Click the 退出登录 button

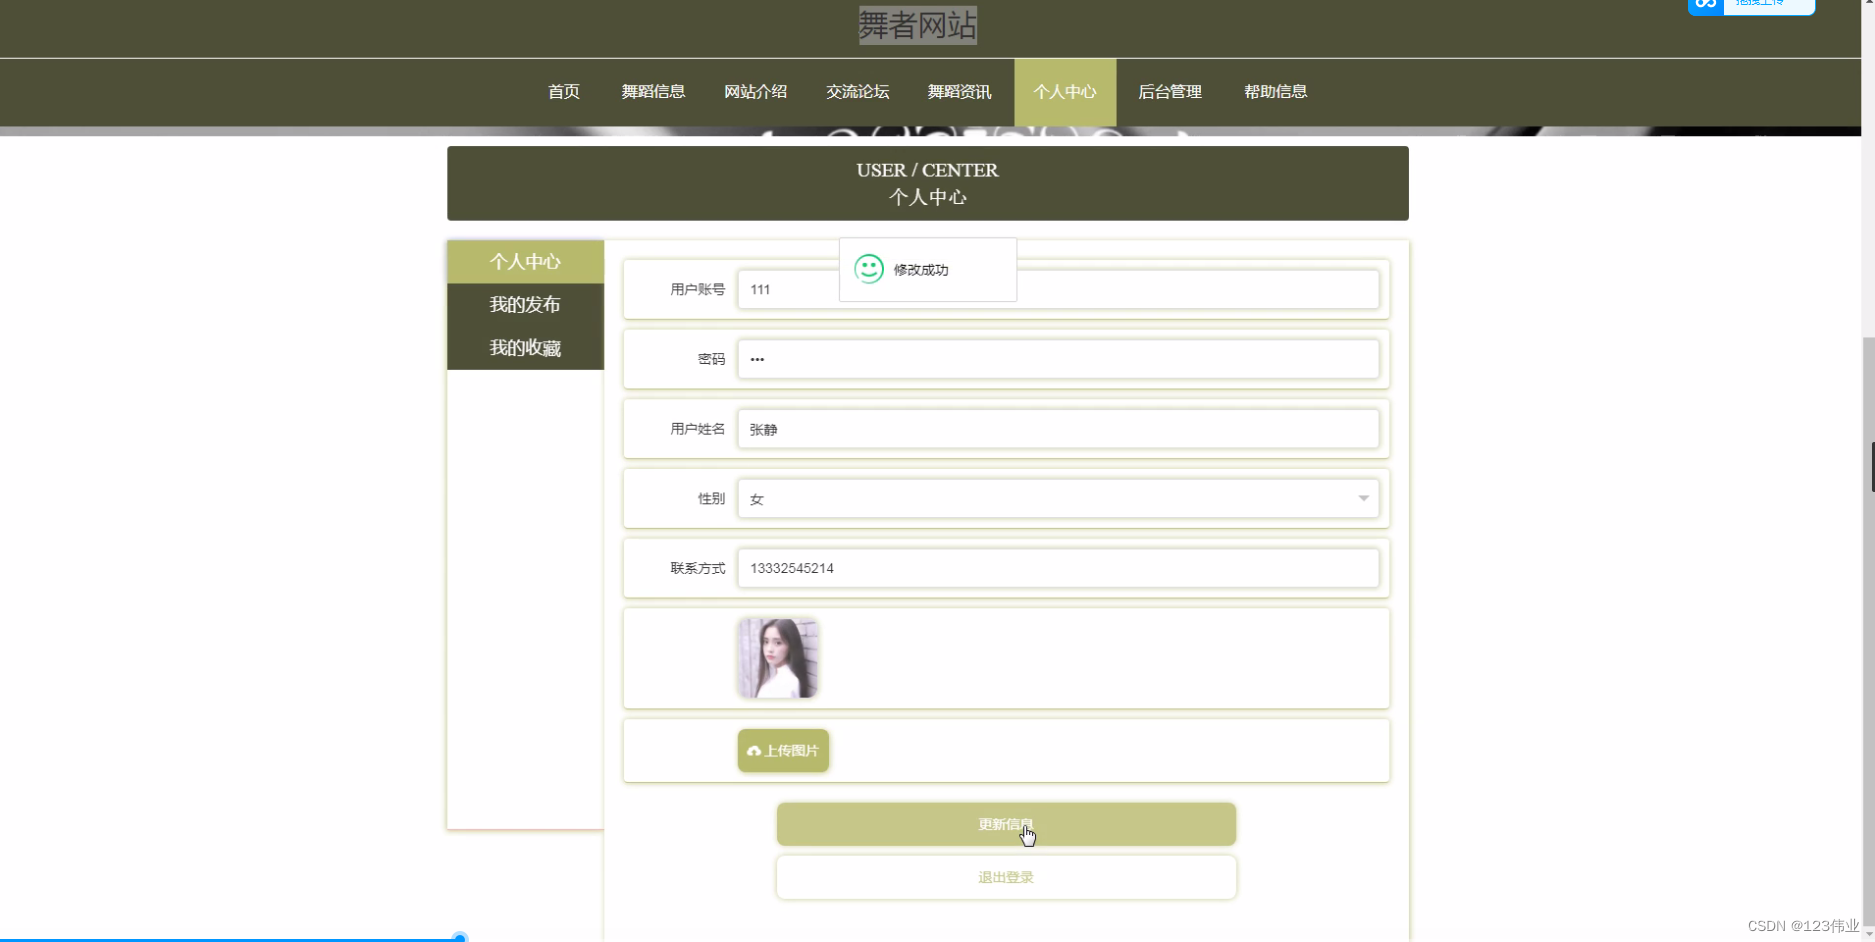[1005, 877]
